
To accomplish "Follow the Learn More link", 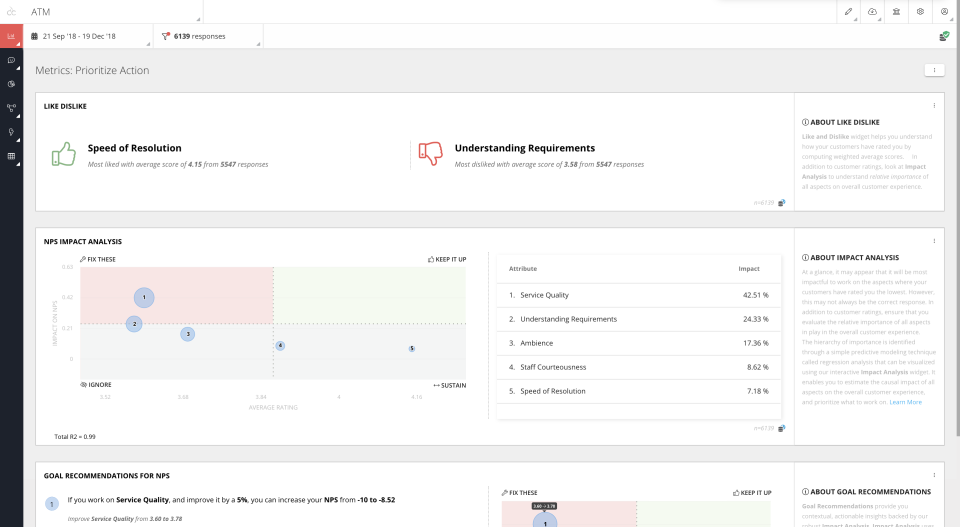I will [x=906, y=402].
